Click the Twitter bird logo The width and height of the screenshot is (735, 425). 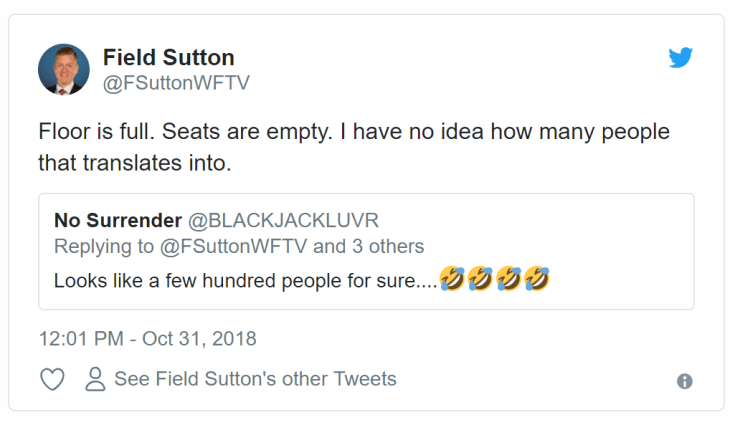pyautogui.click(x=680, y=58)
